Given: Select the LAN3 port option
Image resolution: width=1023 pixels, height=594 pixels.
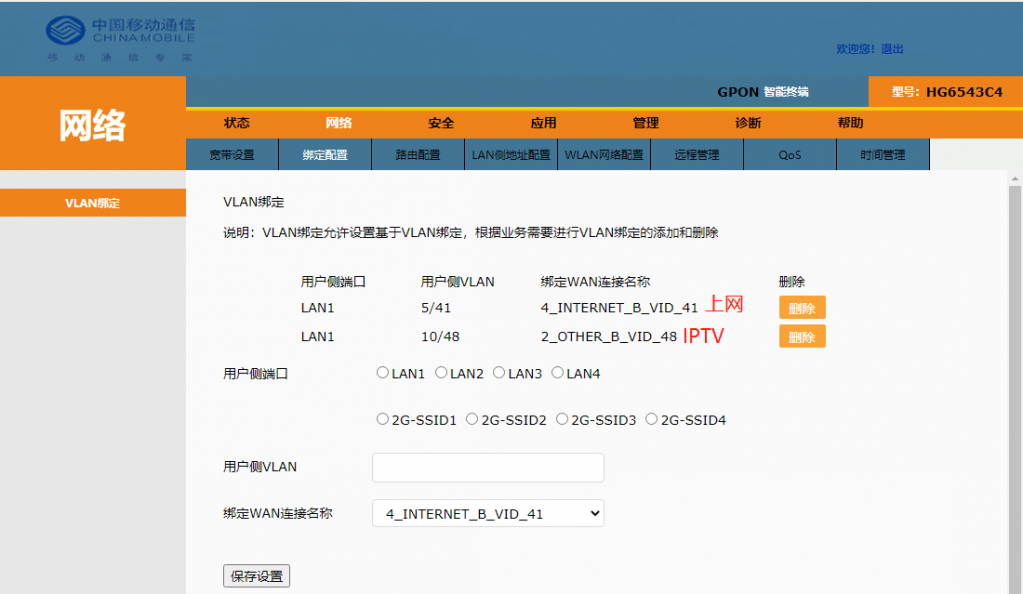Looking at the screenshot, I should pyautogui.click(x=499, y=373).
